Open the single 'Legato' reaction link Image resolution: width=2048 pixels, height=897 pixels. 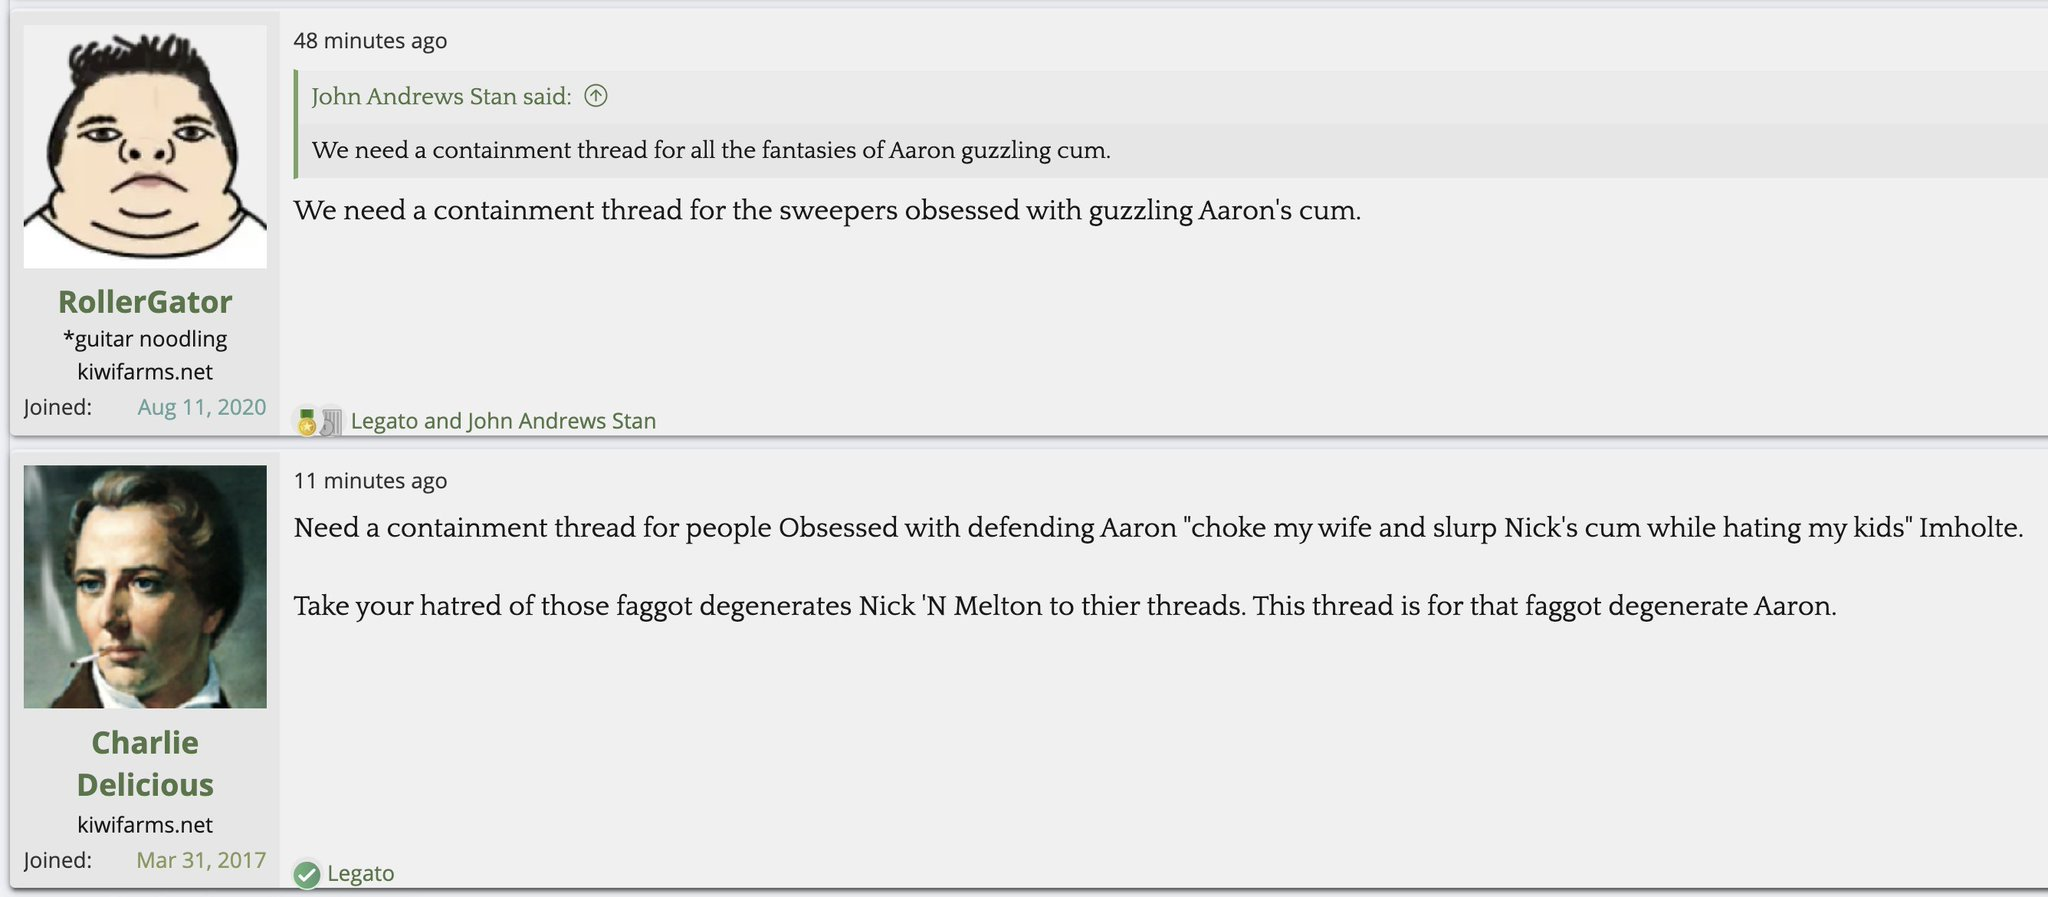tap(361, 874)
